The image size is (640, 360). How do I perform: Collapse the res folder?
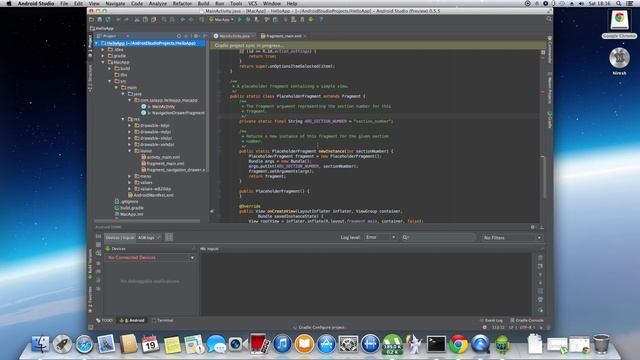123,119
